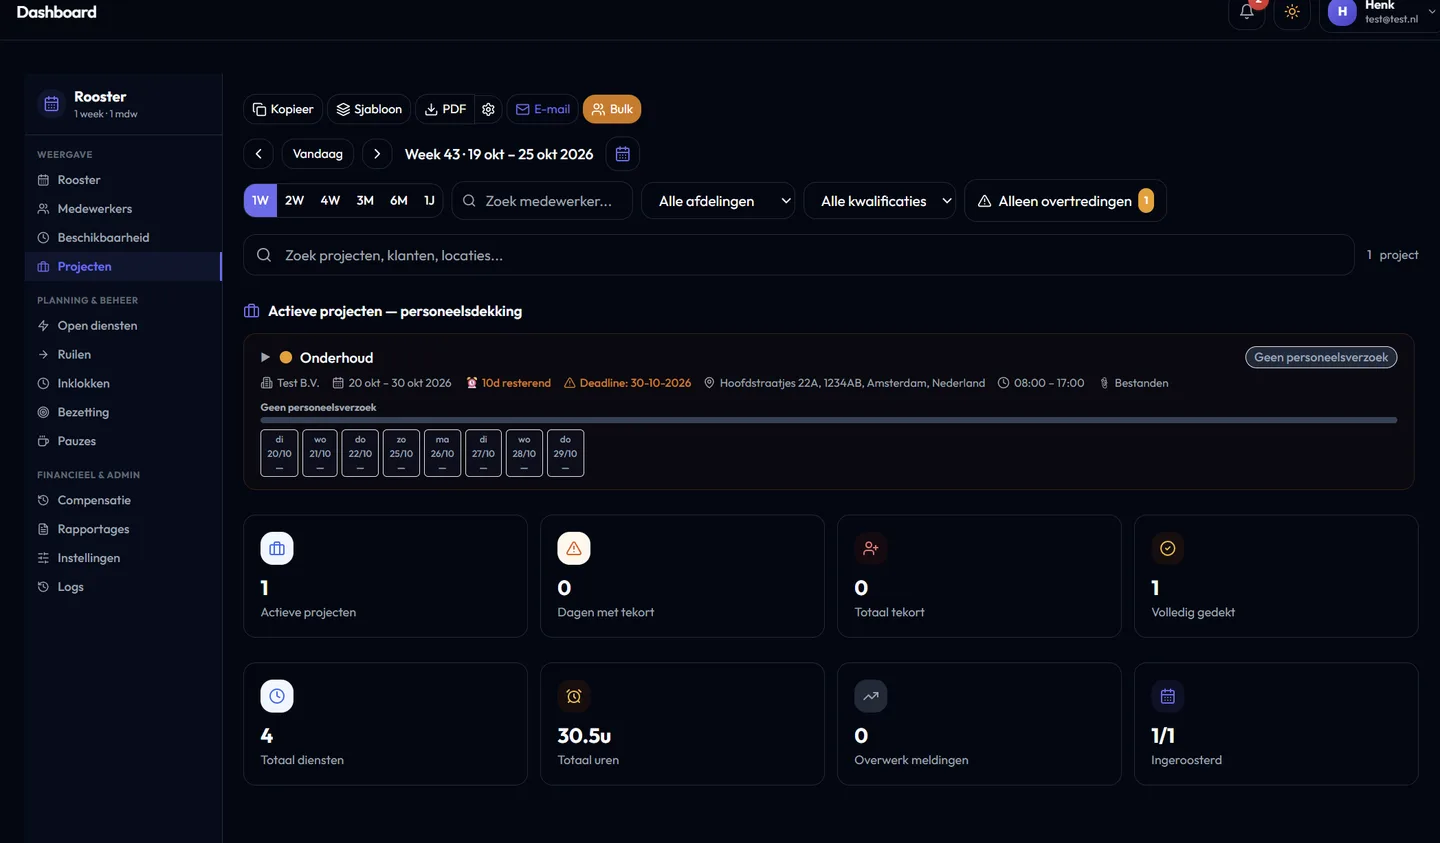Jump to Vandaag

[x=318, y=154]
